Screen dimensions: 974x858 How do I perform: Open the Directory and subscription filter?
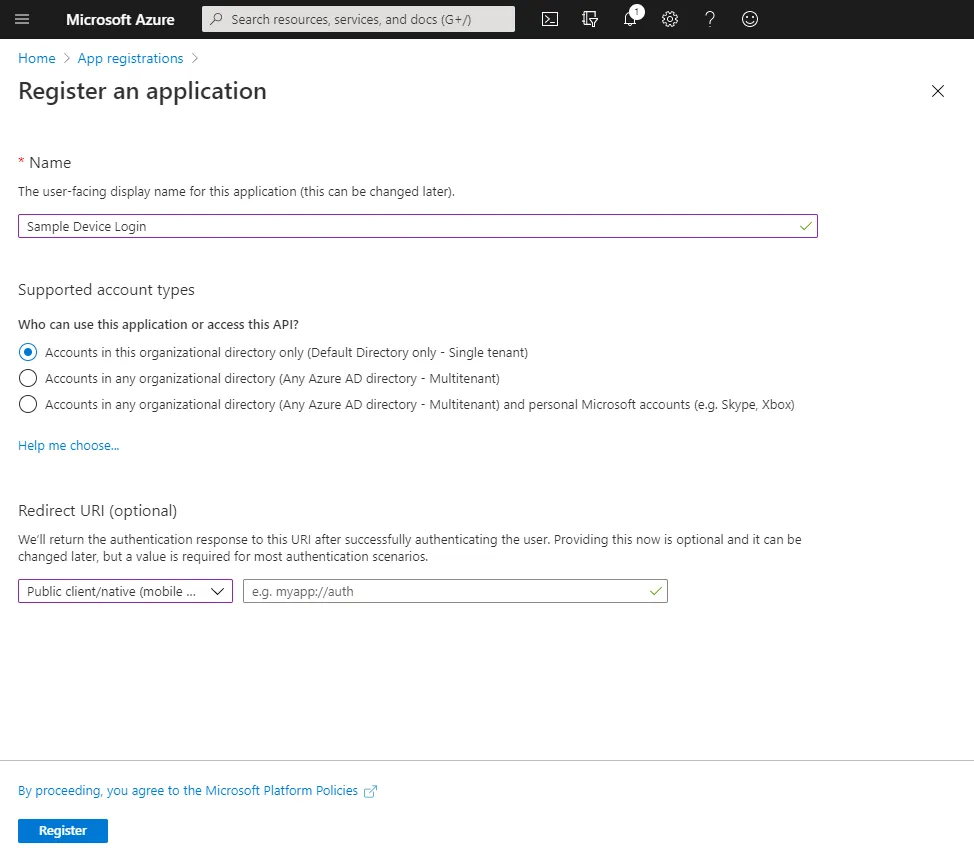tap(589, 19)
